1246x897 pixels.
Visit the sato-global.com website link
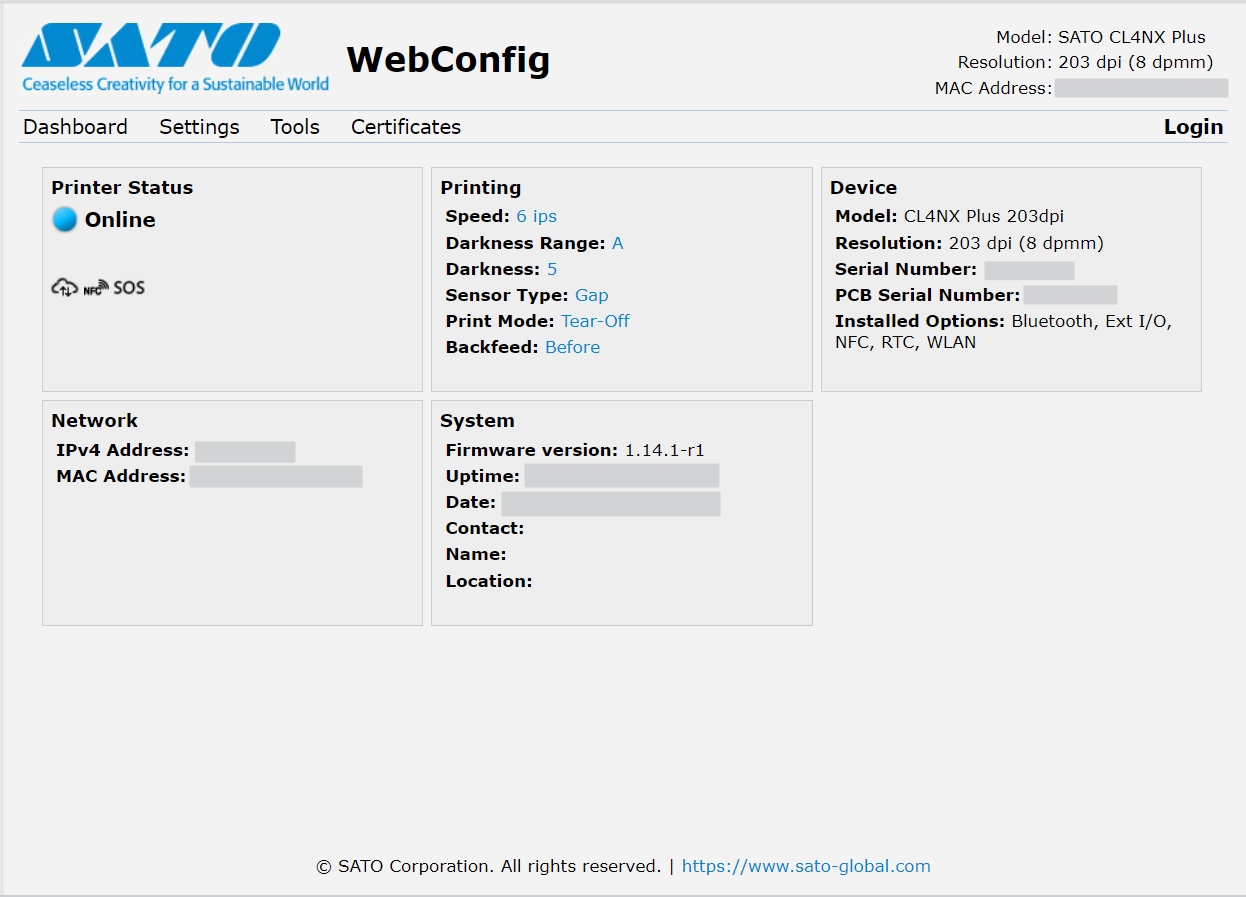[x=805, y=866]
